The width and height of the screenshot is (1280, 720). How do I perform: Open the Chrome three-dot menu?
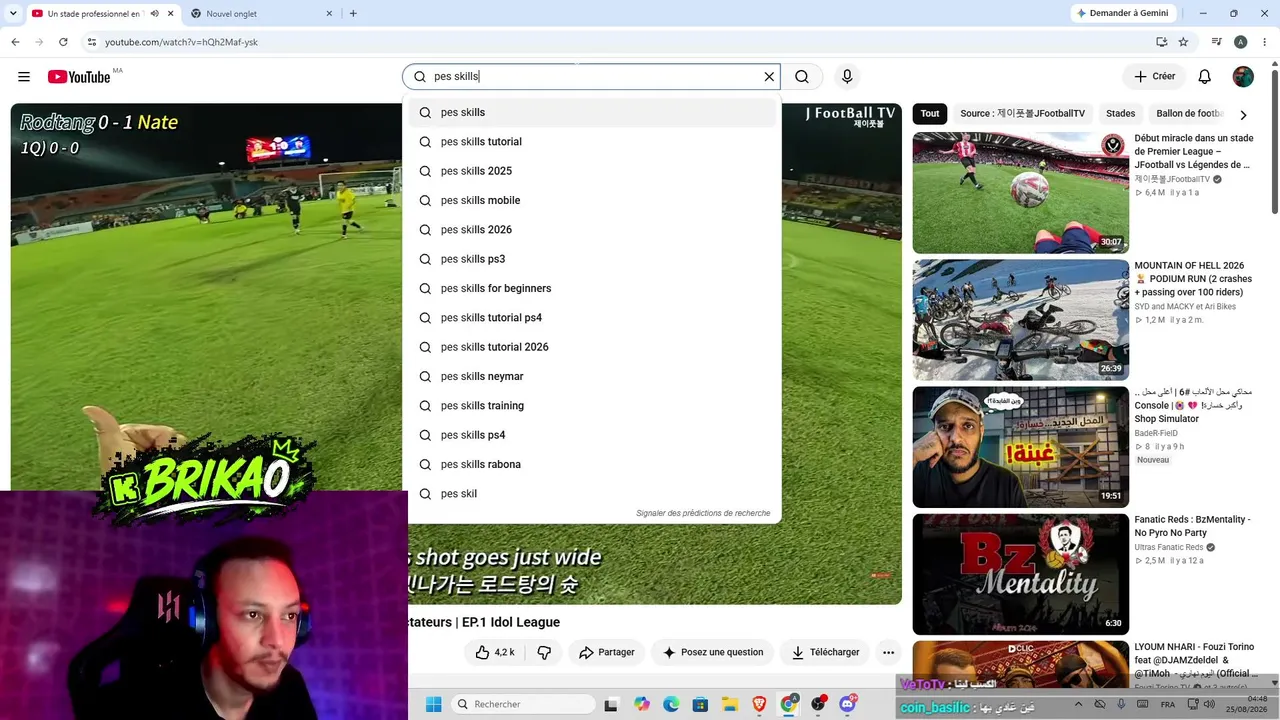click(x=1264, y=42)
